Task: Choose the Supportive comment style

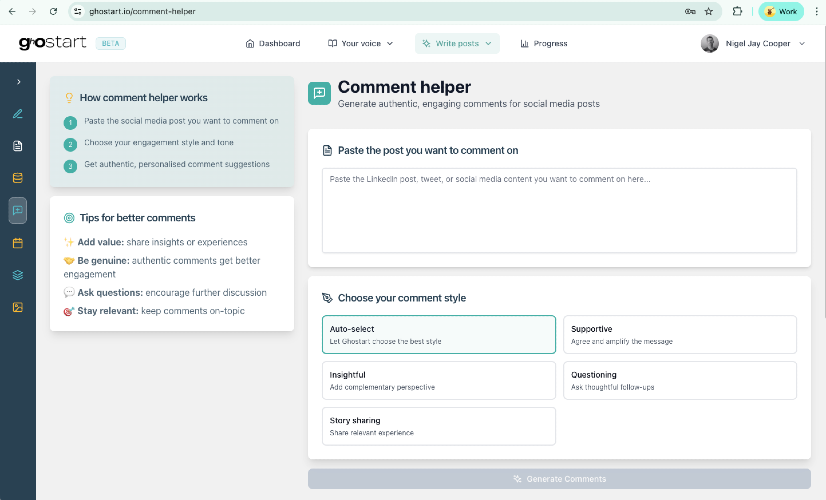Action: tap(680, 335)
